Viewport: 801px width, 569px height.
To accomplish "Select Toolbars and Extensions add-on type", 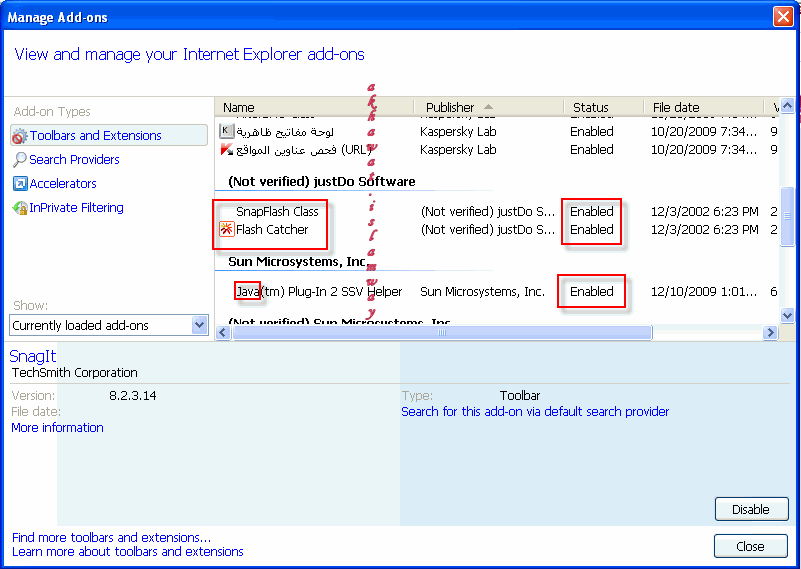I will [108, 135].
